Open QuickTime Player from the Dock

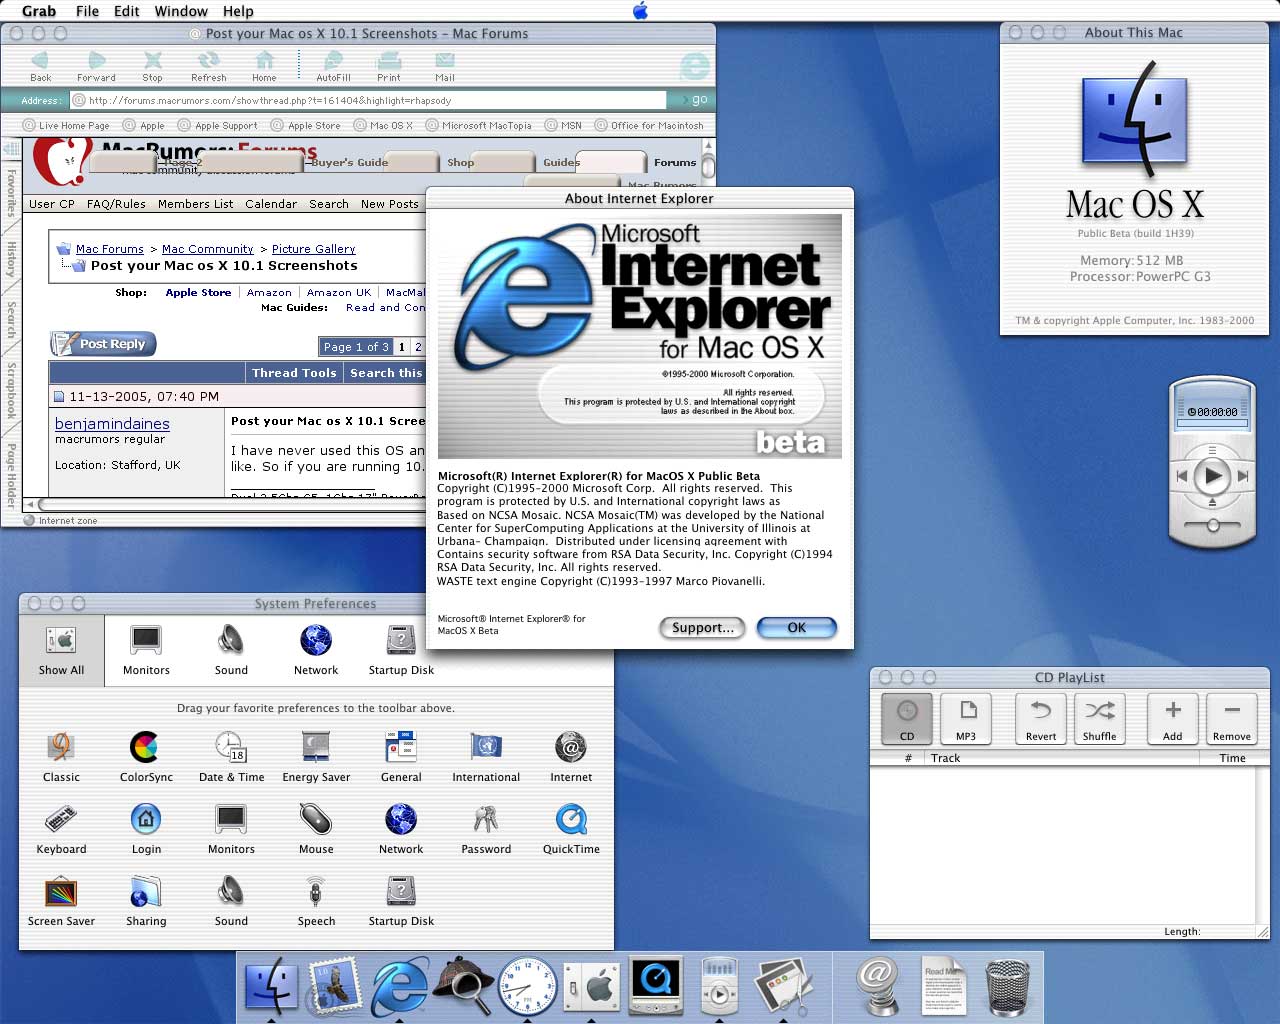pos(655,986)
